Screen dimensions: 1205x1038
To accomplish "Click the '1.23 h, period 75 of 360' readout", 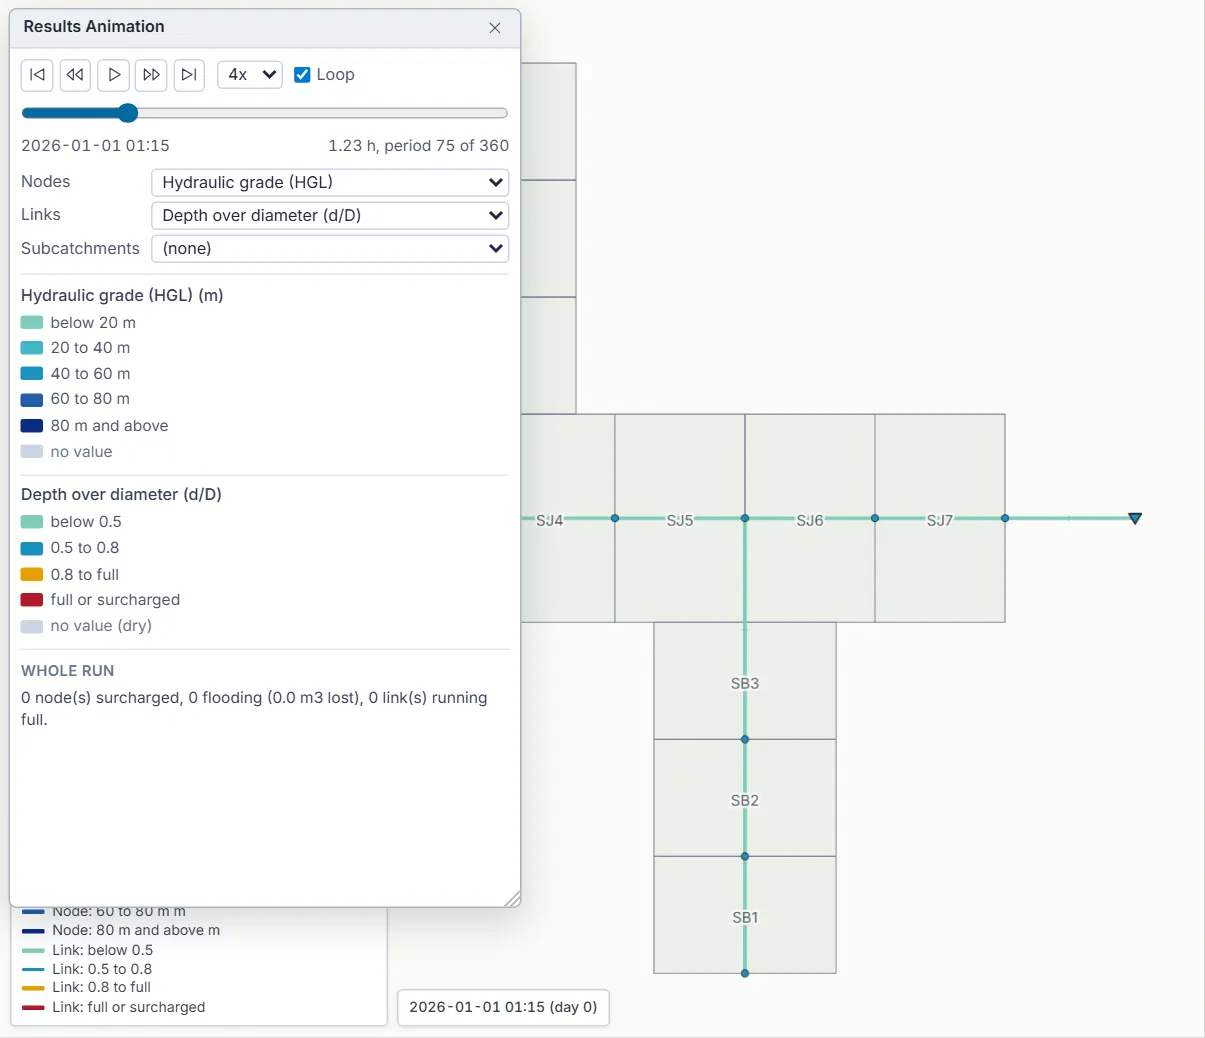I will [x=418, y=146].
